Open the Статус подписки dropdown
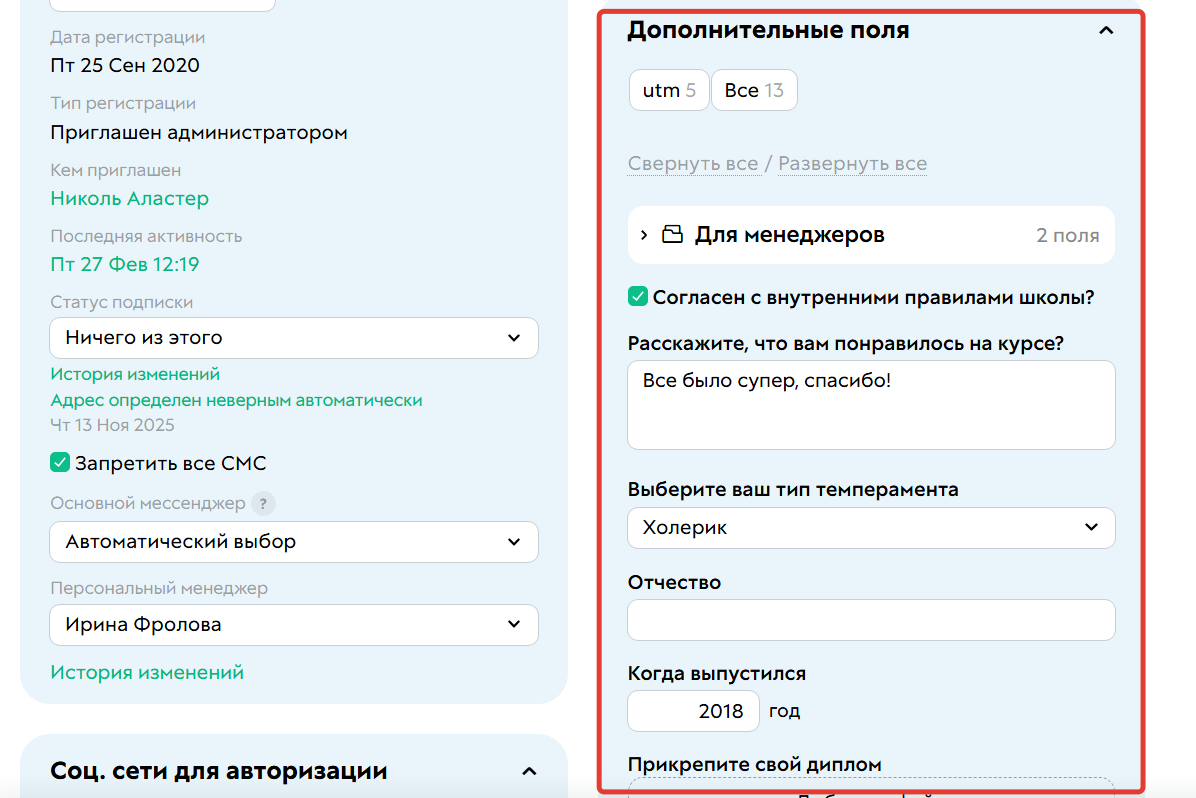This screenshot has width=1196, height=798. point(294,338)
